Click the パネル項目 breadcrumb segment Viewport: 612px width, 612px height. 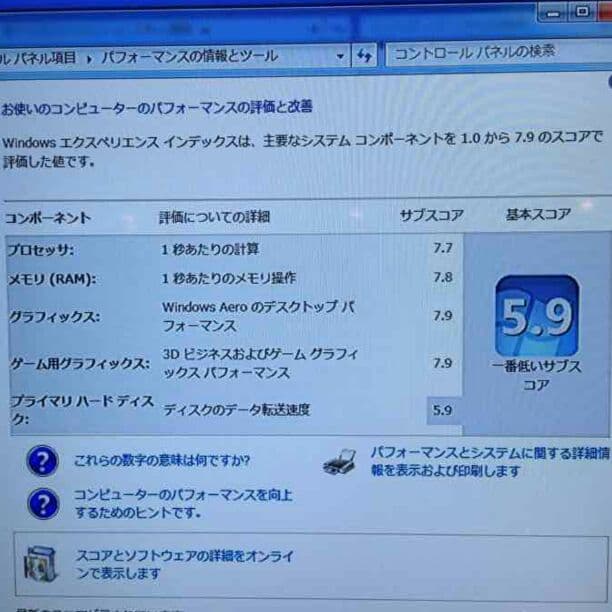click(38, 58)
